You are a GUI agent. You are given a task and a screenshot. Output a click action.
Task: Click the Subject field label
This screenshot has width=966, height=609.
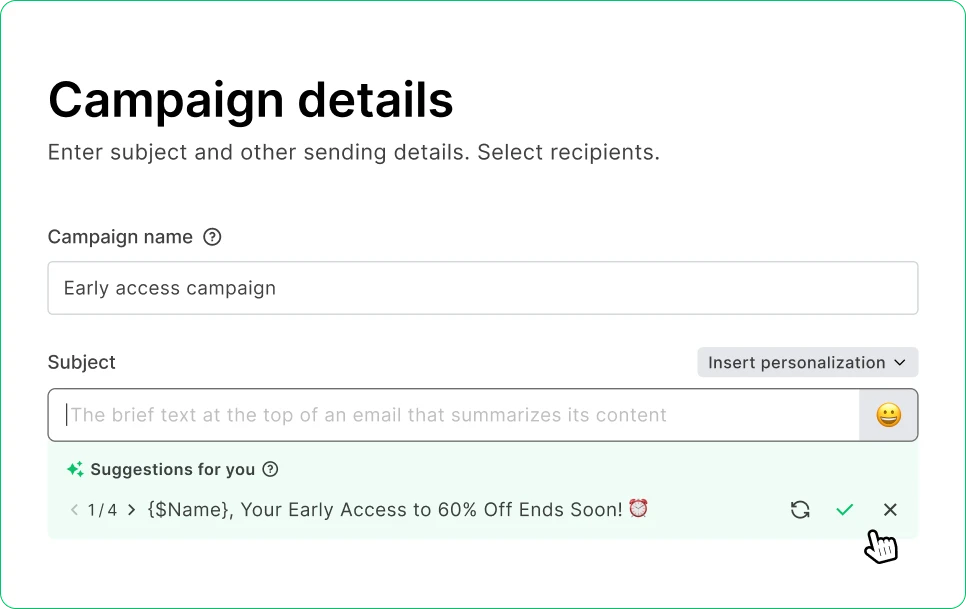pos(82,362)
